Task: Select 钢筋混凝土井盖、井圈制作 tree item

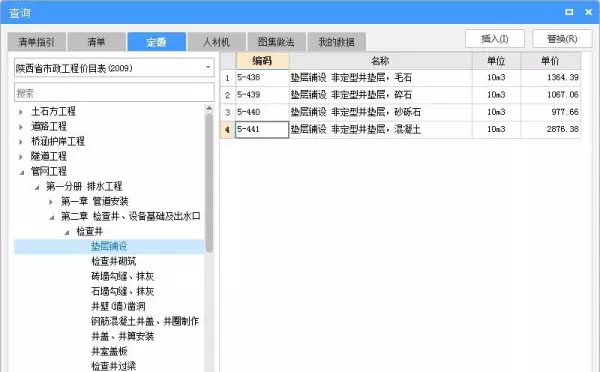Action: coord(145,321)
